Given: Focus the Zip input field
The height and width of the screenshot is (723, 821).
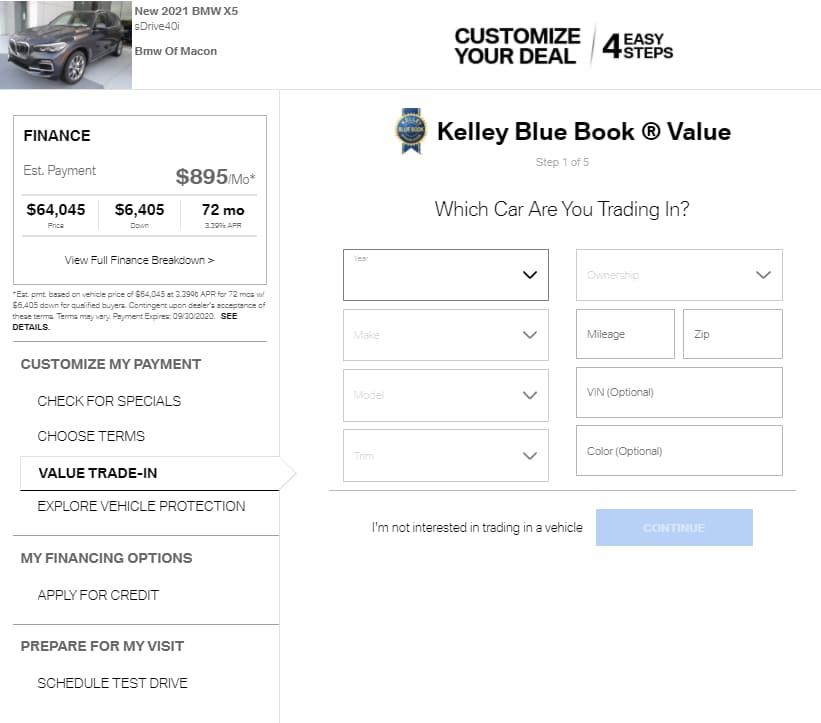Looking at the screenshot, I should [x=733, y=334].
